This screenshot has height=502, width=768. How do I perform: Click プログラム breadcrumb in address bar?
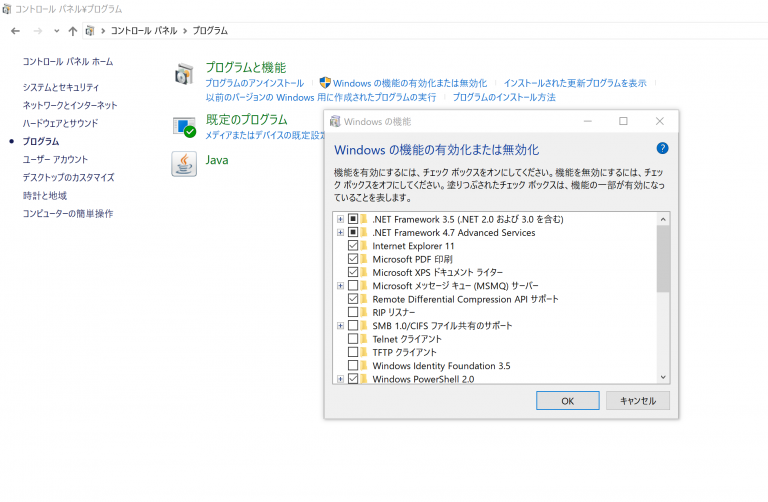pos(210,31)
